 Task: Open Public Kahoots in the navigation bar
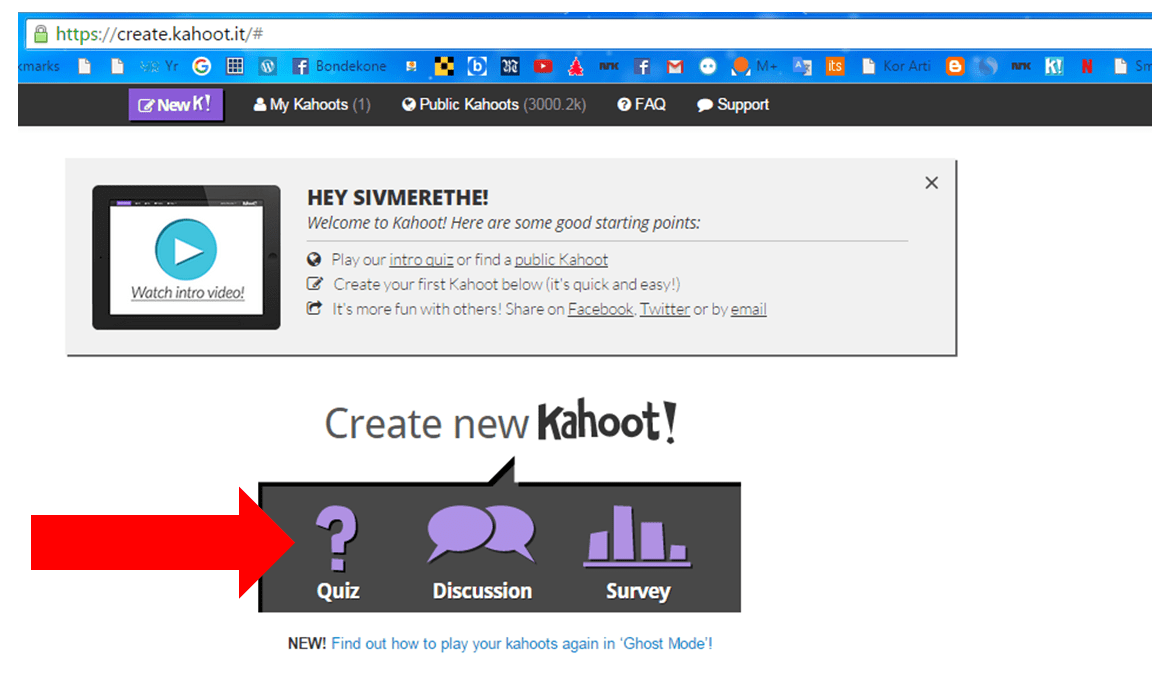click(494, 105)
